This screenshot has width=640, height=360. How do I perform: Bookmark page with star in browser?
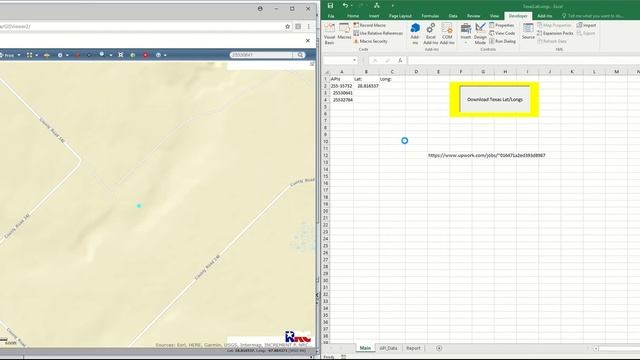287,27
